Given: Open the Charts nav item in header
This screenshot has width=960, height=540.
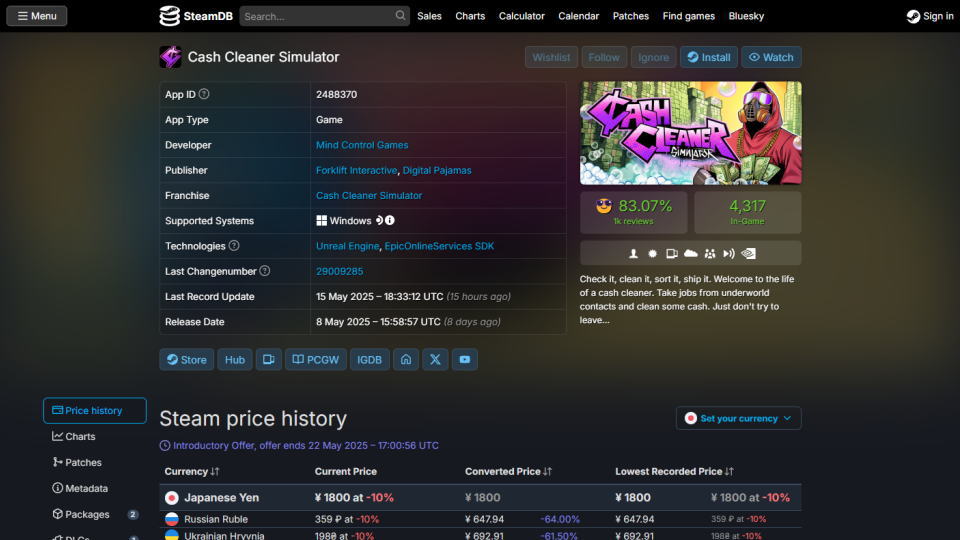Looking at the screenshot, I should click(470, 16).
